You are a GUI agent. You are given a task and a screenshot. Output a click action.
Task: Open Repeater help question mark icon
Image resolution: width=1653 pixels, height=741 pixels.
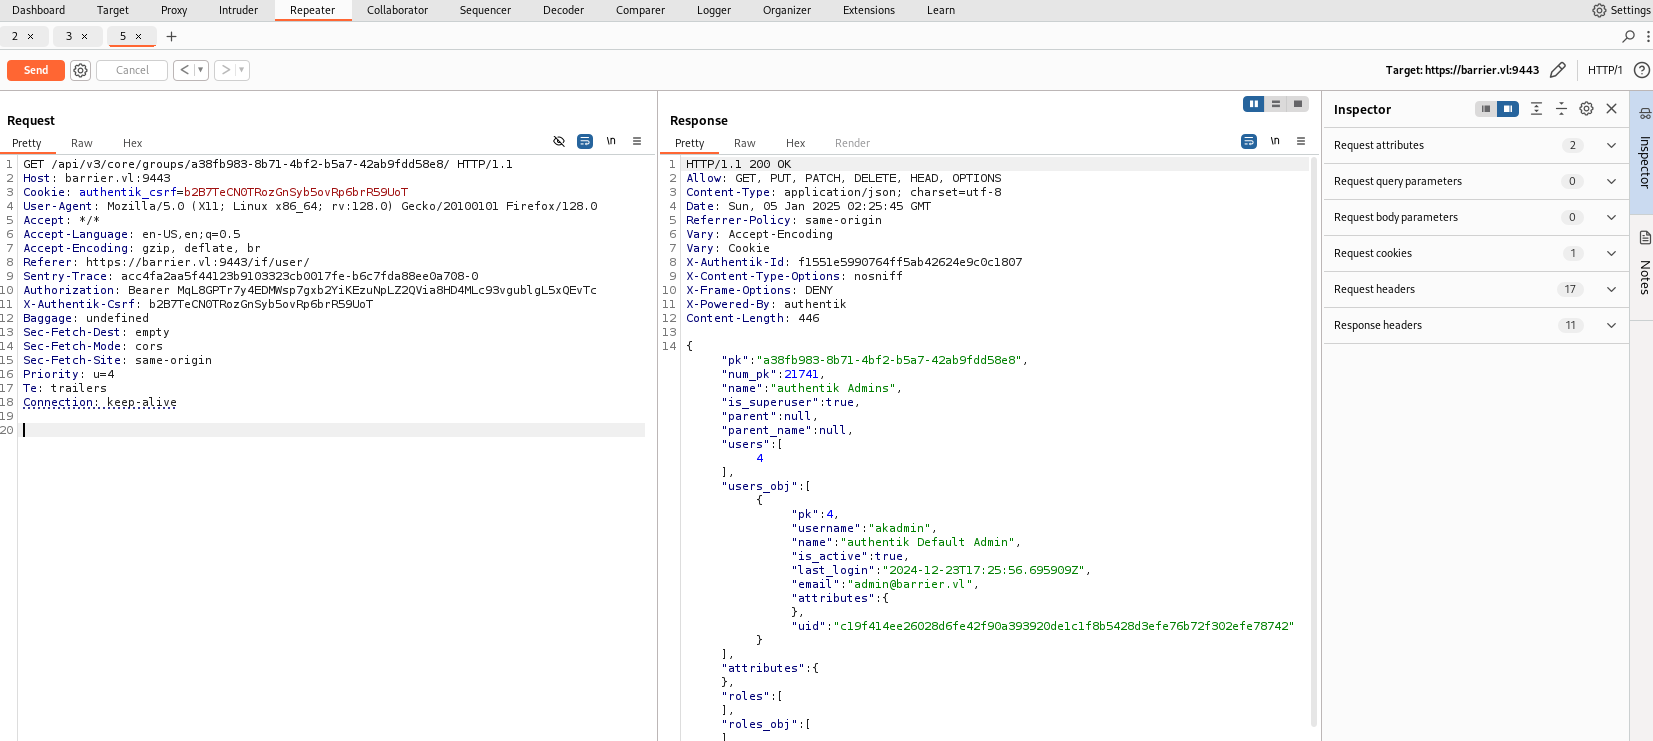coord(1641,70)
